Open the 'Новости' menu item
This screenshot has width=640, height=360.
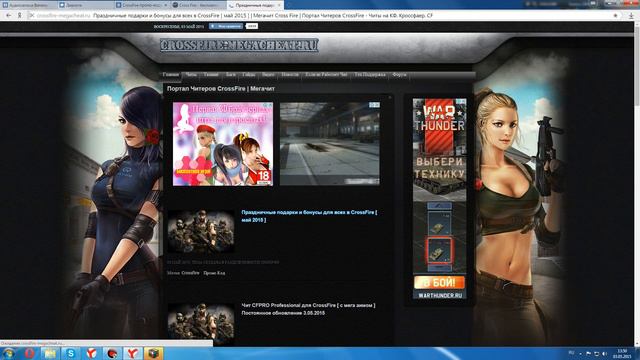click(290, 75)
